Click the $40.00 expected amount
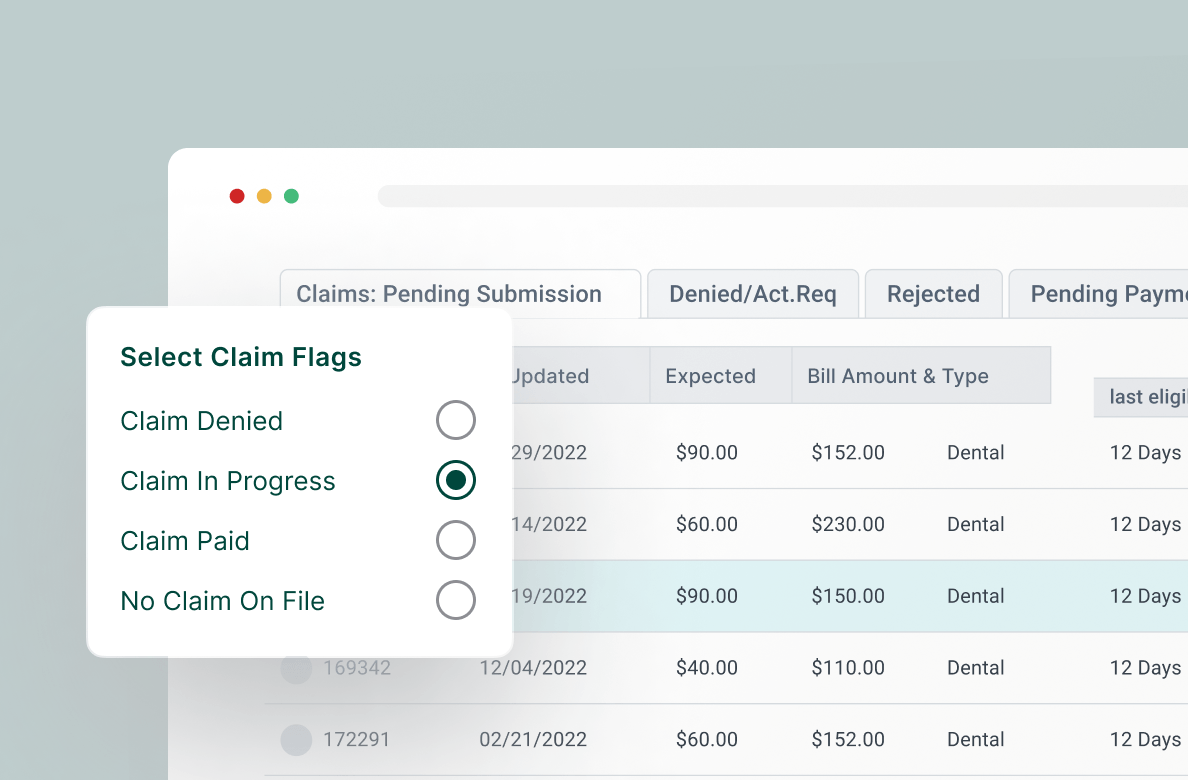Image resolution: width=1188 pixels, height=780 pixels. [707, 668]
